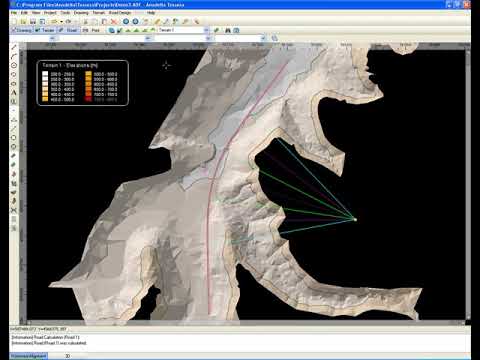Image resolution: width=480 pixels, height=360 pixels.
Task: Switch to the Plot mode tab
Action: 92,30
